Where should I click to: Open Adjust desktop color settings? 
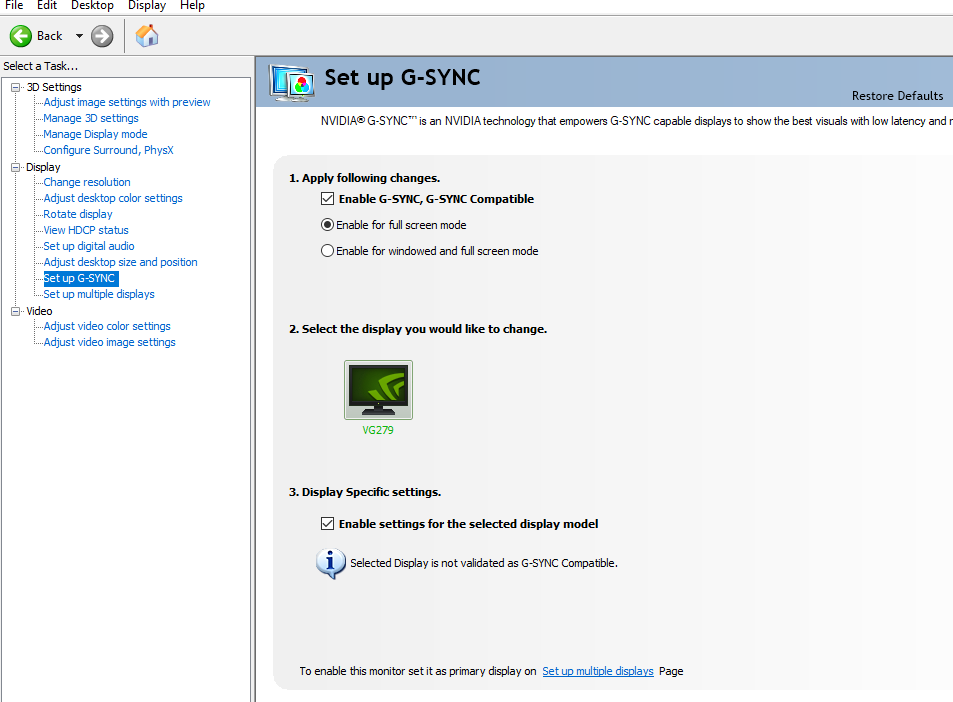coord(112,198)
